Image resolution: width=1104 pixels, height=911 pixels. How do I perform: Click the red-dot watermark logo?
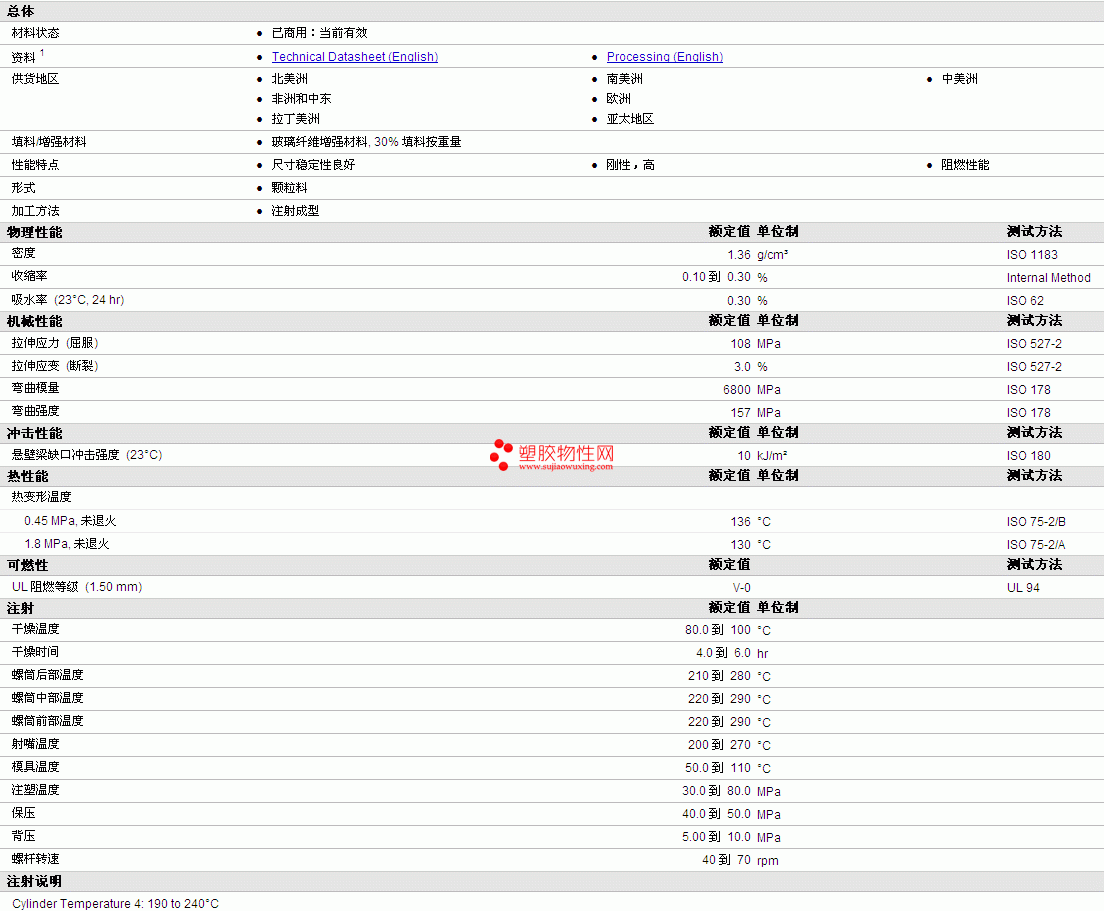tap(501, 455)
